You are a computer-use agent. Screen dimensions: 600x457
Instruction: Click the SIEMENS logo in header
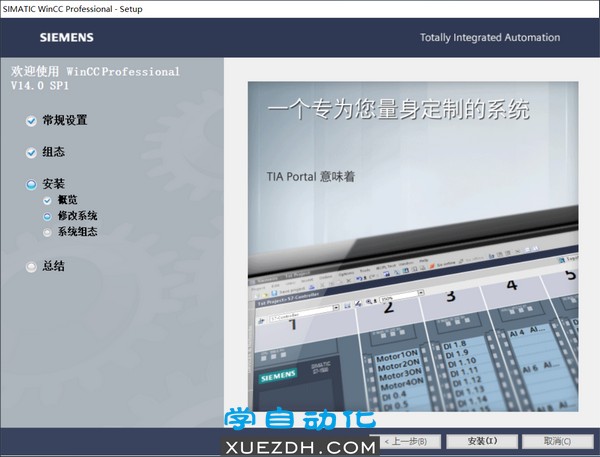[67, 38]
